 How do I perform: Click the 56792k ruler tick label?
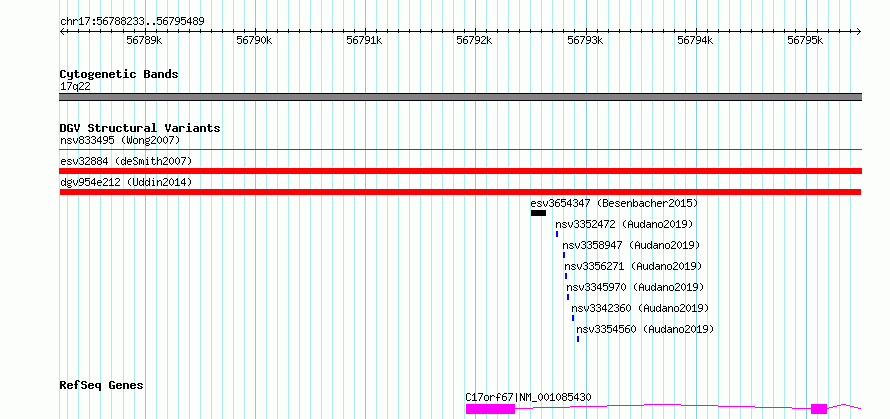(475, 40)
